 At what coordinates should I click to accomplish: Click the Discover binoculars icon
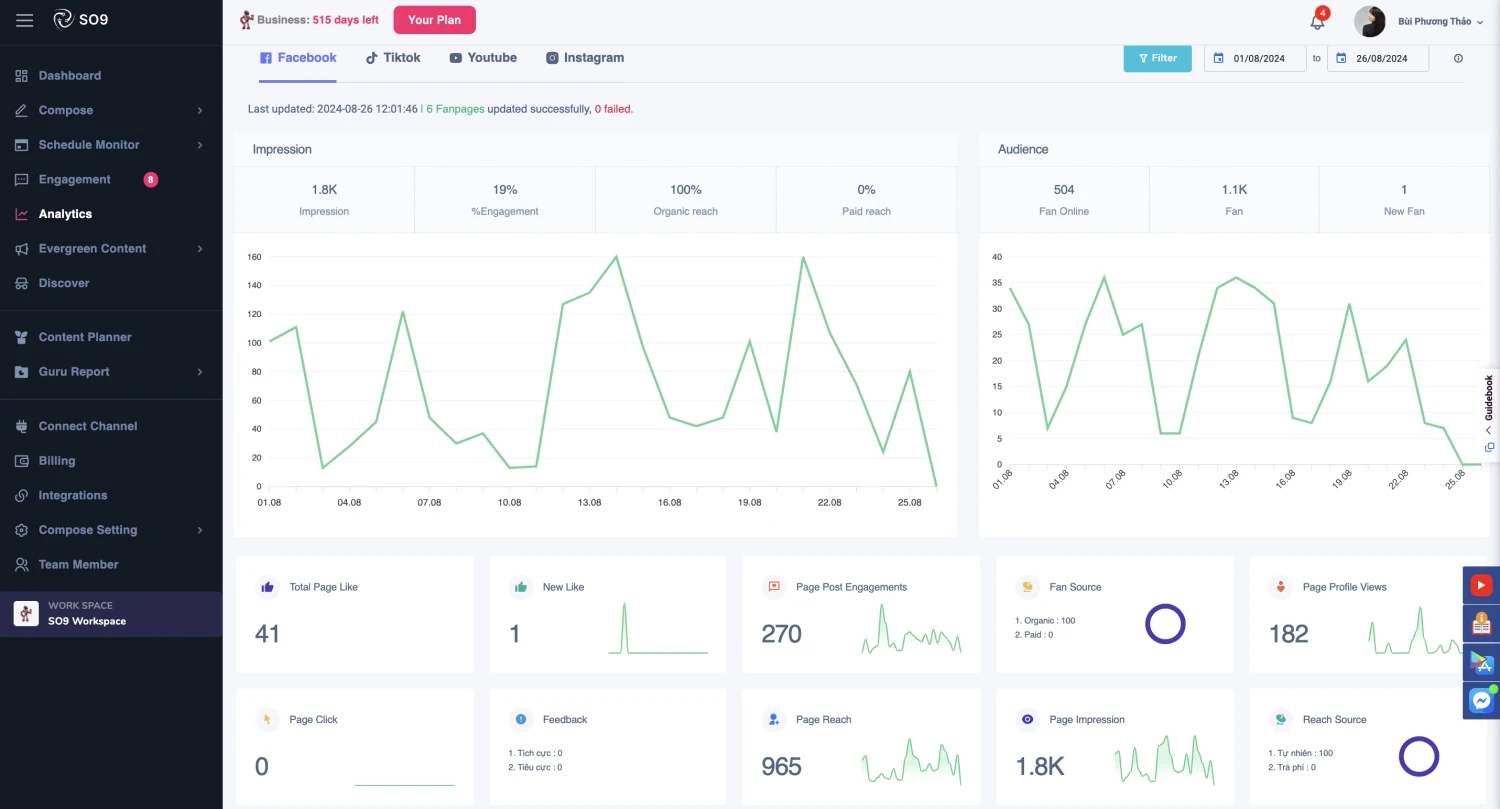tap(21, 283)
